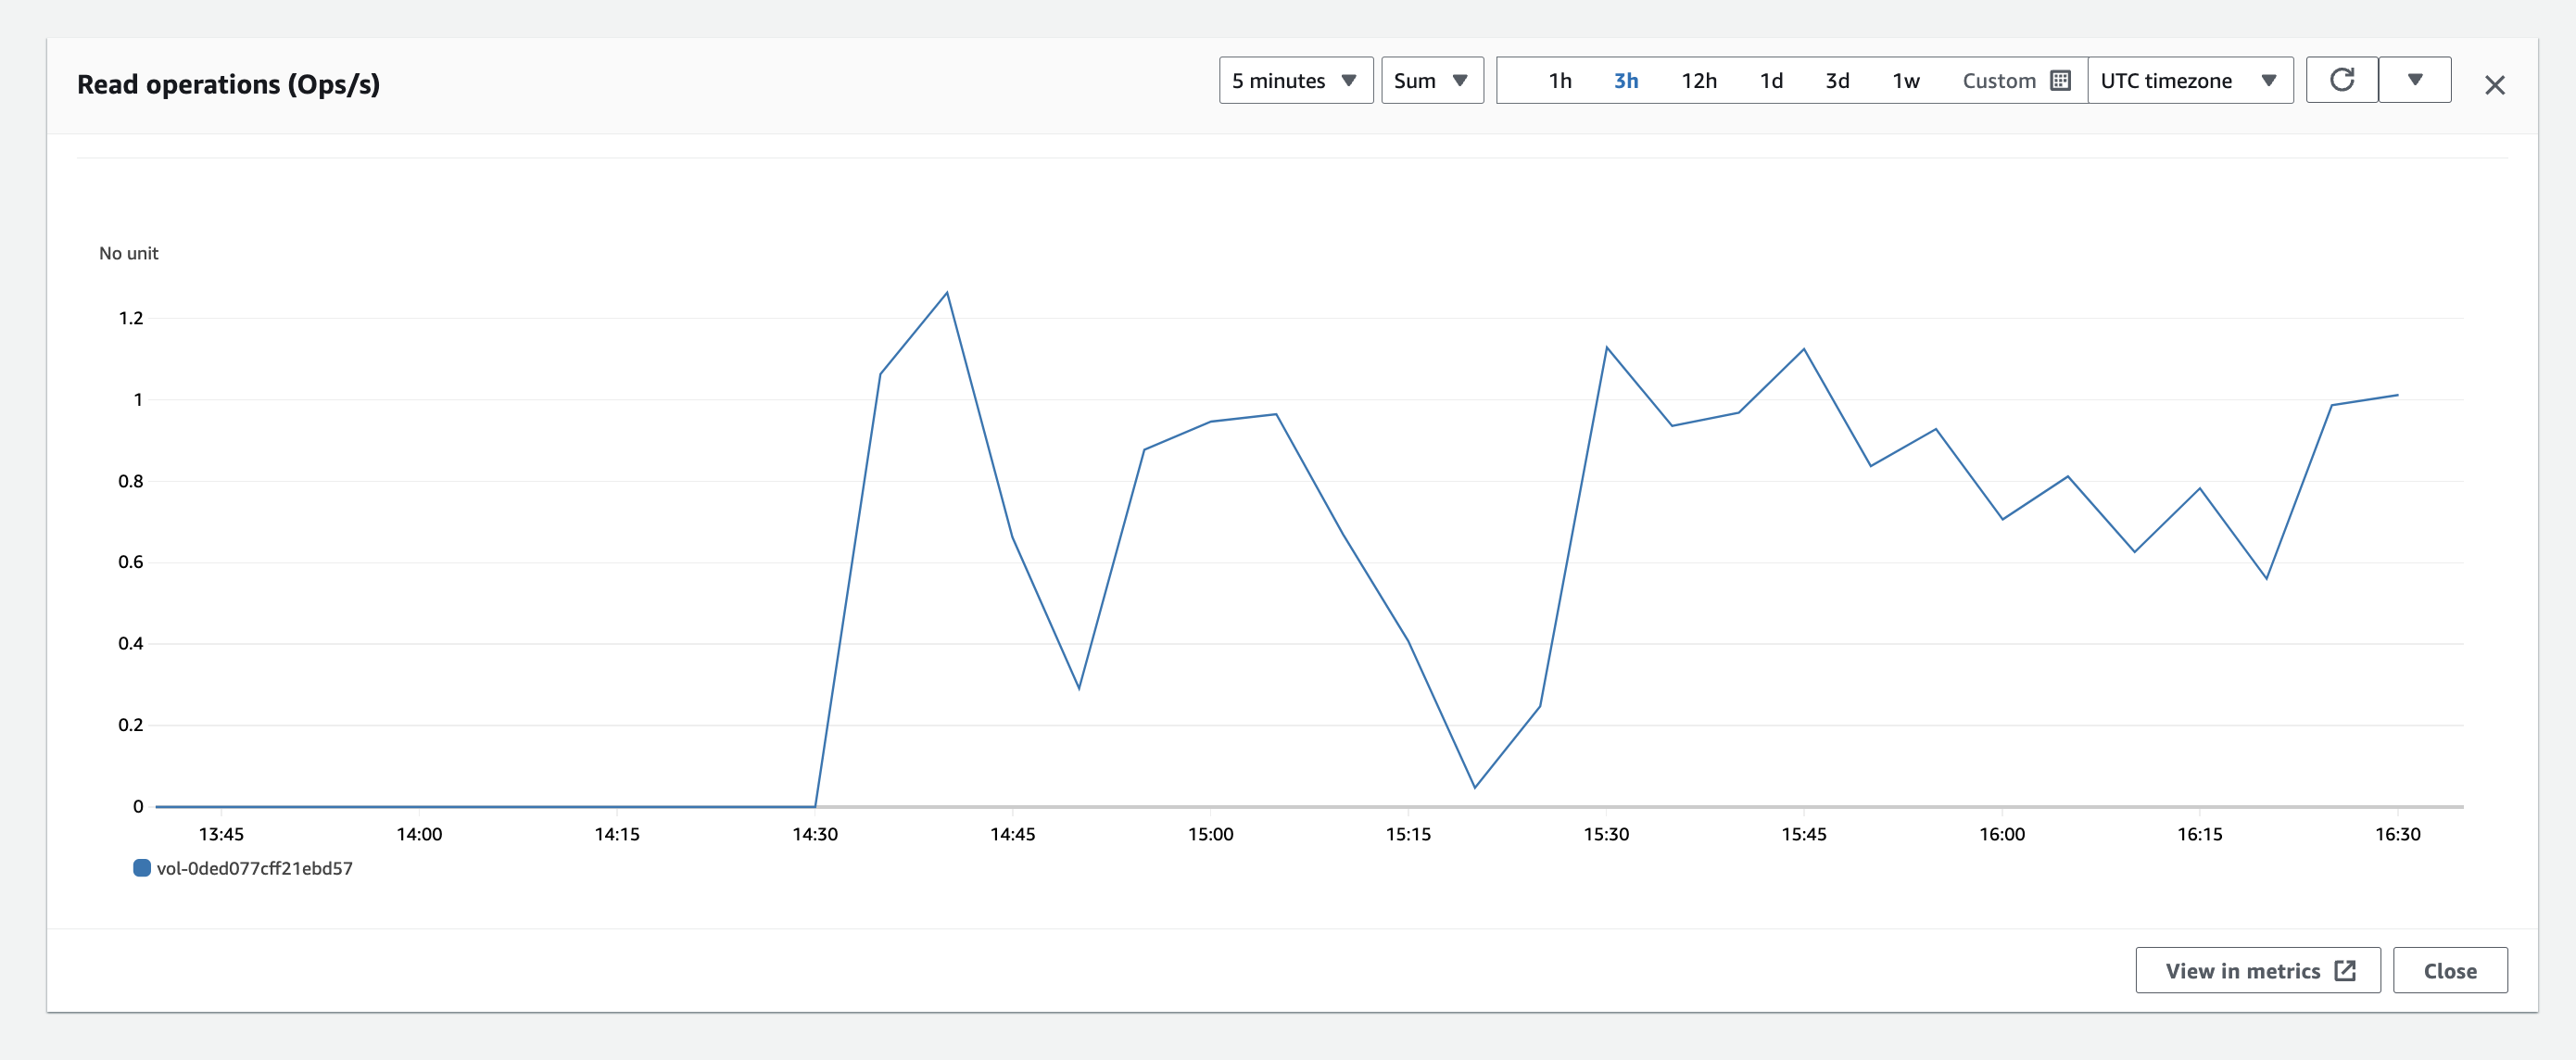This screenshot has width=2576, height=1060.
Task: Close the dialog with the X icon
Action: (x=2494, y=86)
